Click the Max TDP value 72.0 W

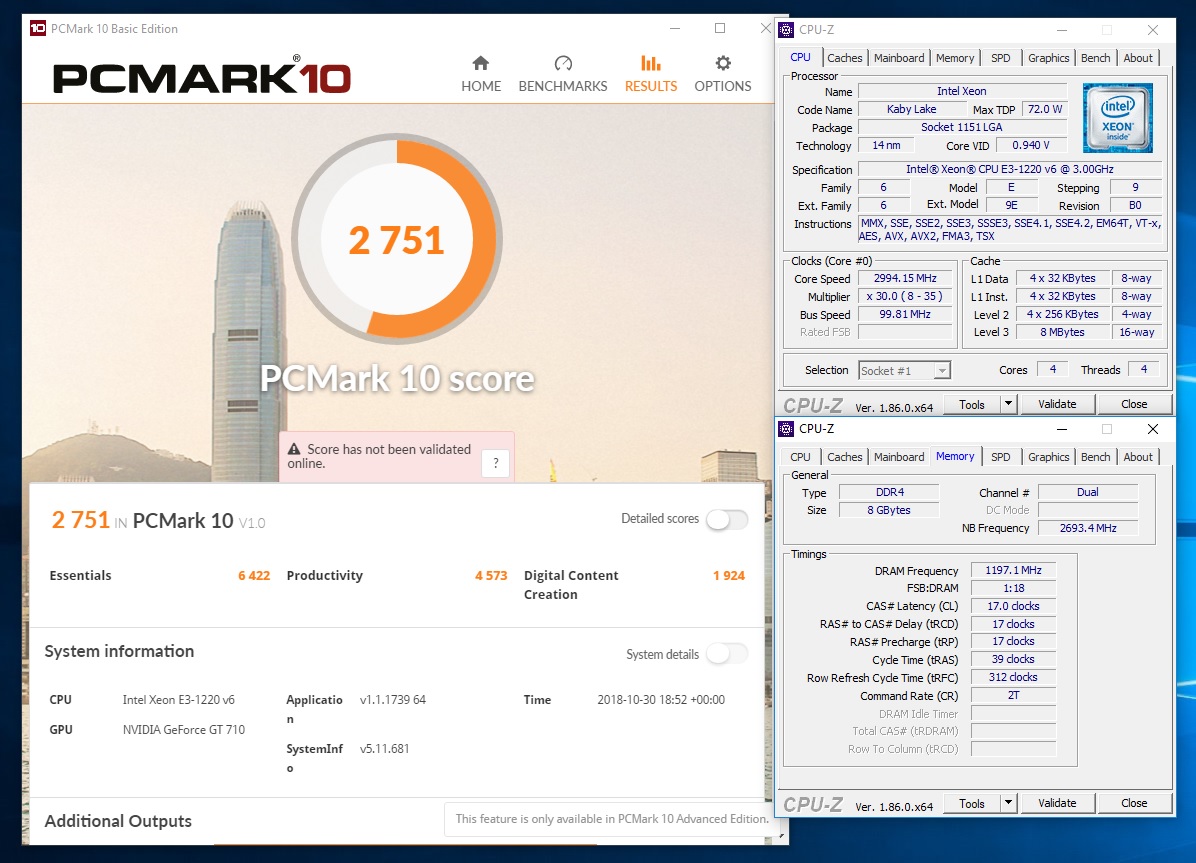click(x=1044, y=109)
